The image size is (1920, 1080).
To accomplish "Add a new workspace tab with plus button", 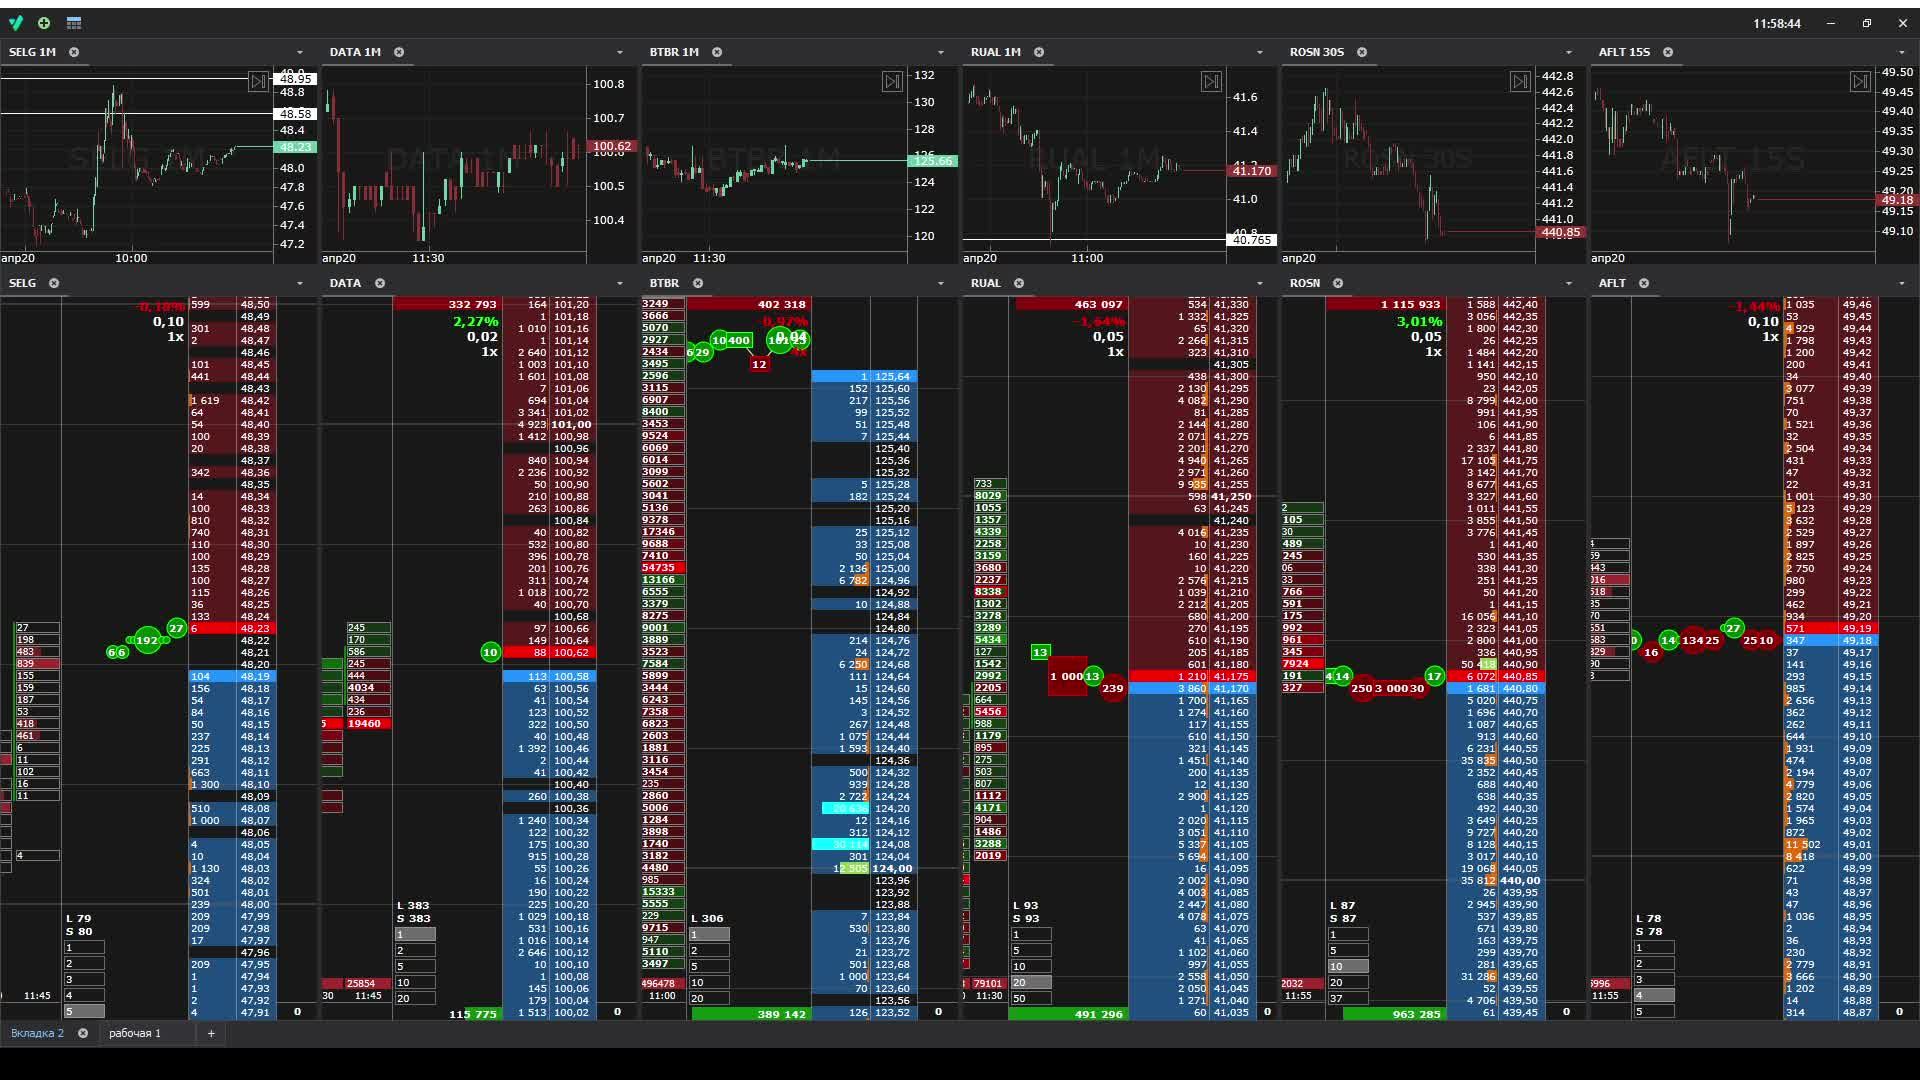I will pyautogui.click(x=211, y=1033).
